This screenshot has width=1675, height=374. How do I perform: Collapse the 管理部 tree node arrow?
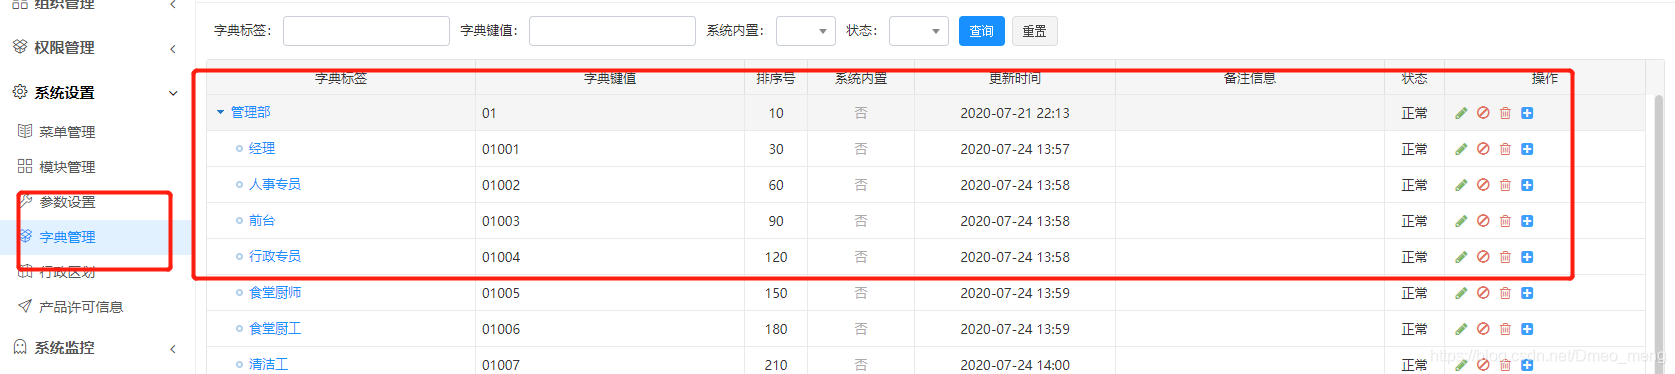tap(221, 112)
